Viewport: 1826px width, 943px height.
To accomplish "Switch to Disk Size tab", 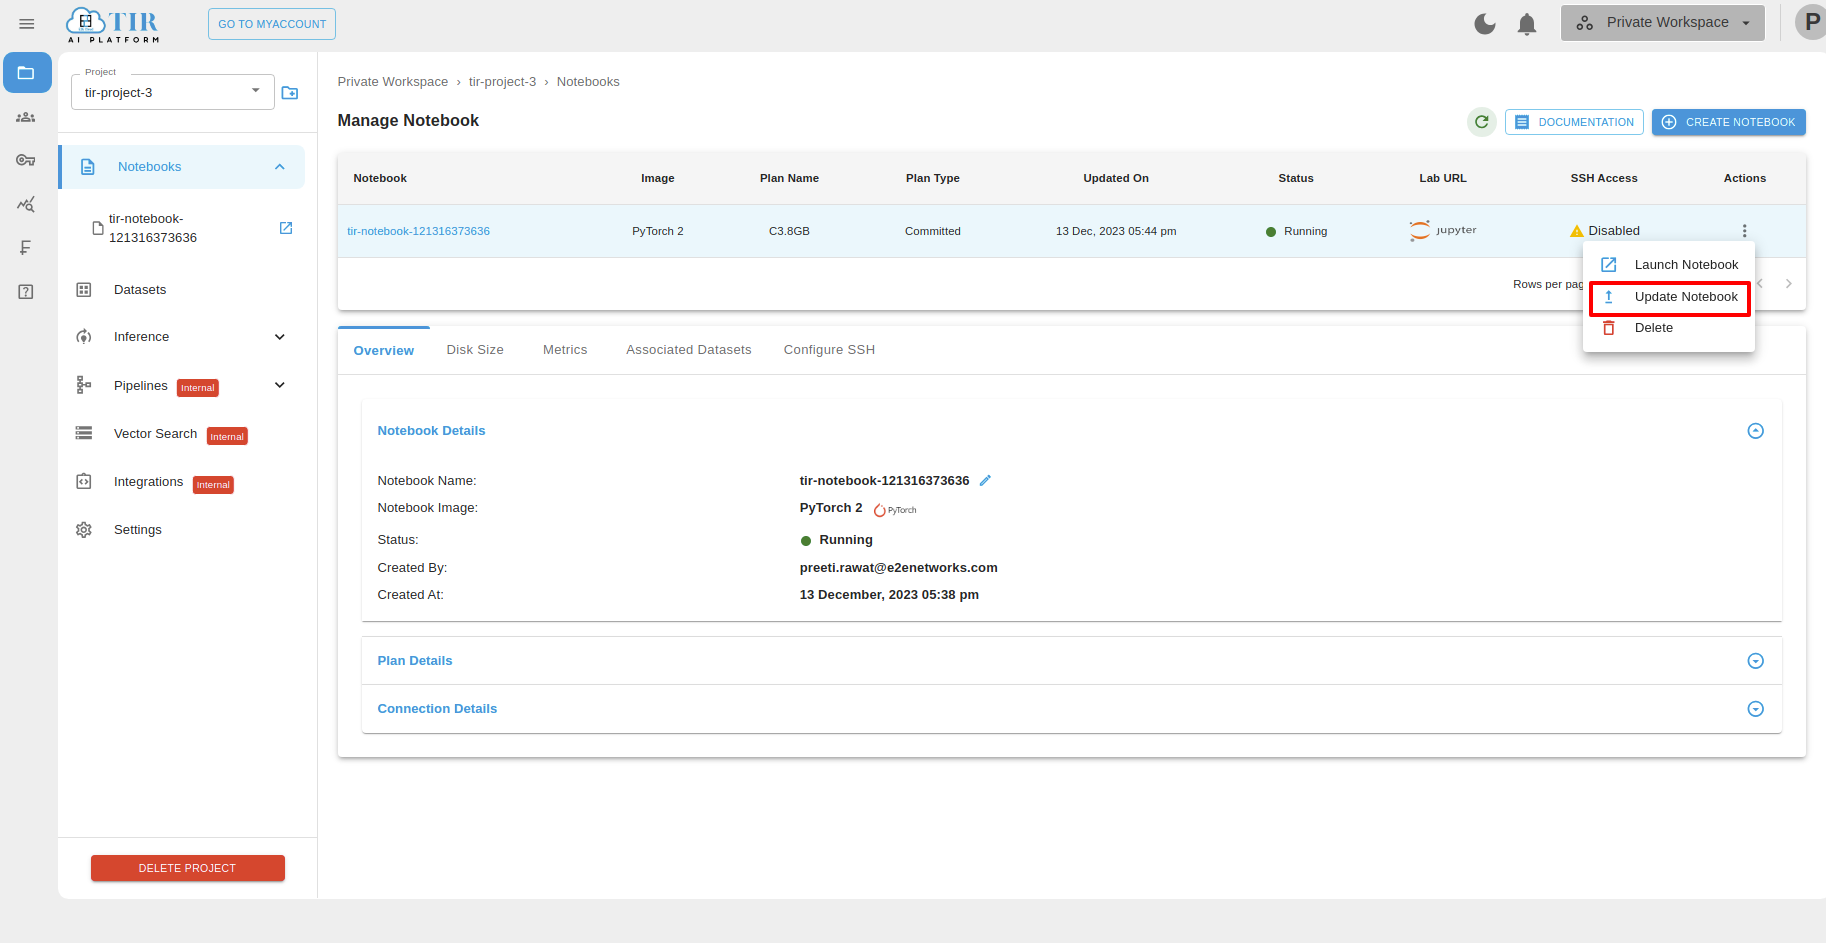I will pyautogui.click(x=475, y=350).
